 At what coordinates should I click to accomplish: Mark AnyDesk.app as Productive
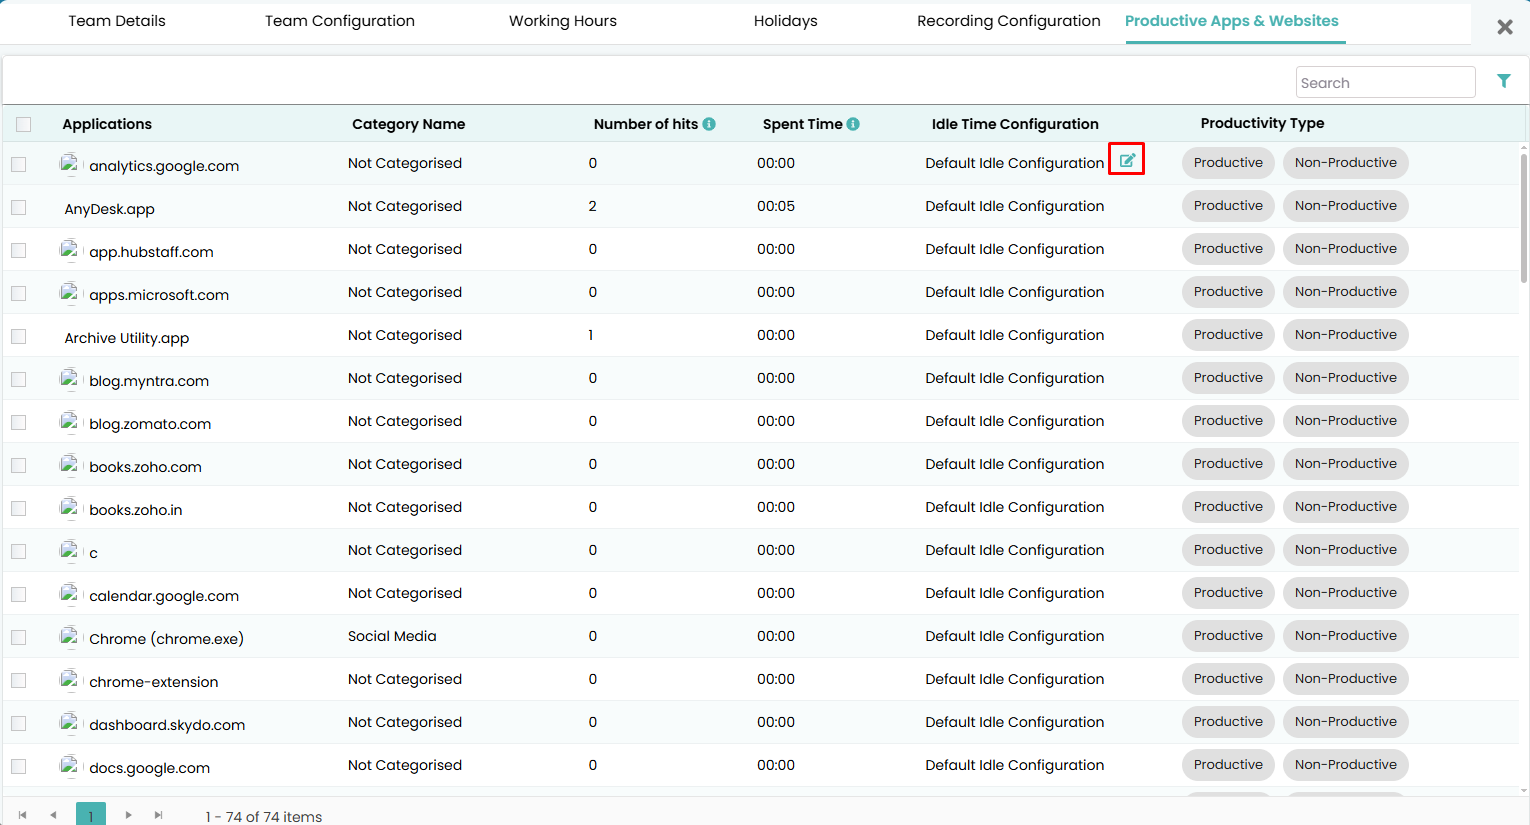point(1228,206)
